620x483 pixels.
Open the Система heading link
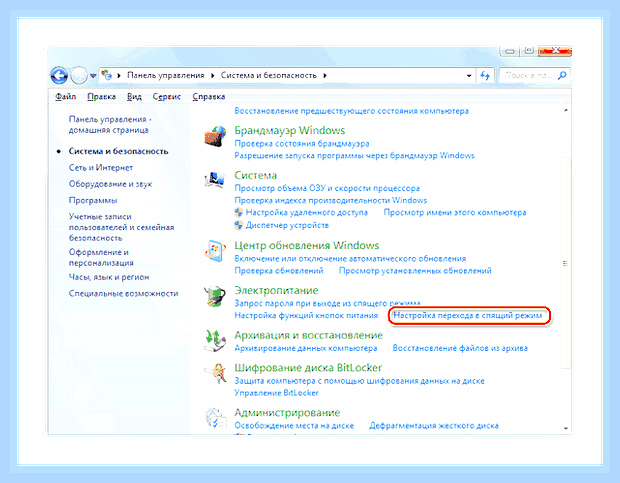pyautogui.click(x=255, y=175)
